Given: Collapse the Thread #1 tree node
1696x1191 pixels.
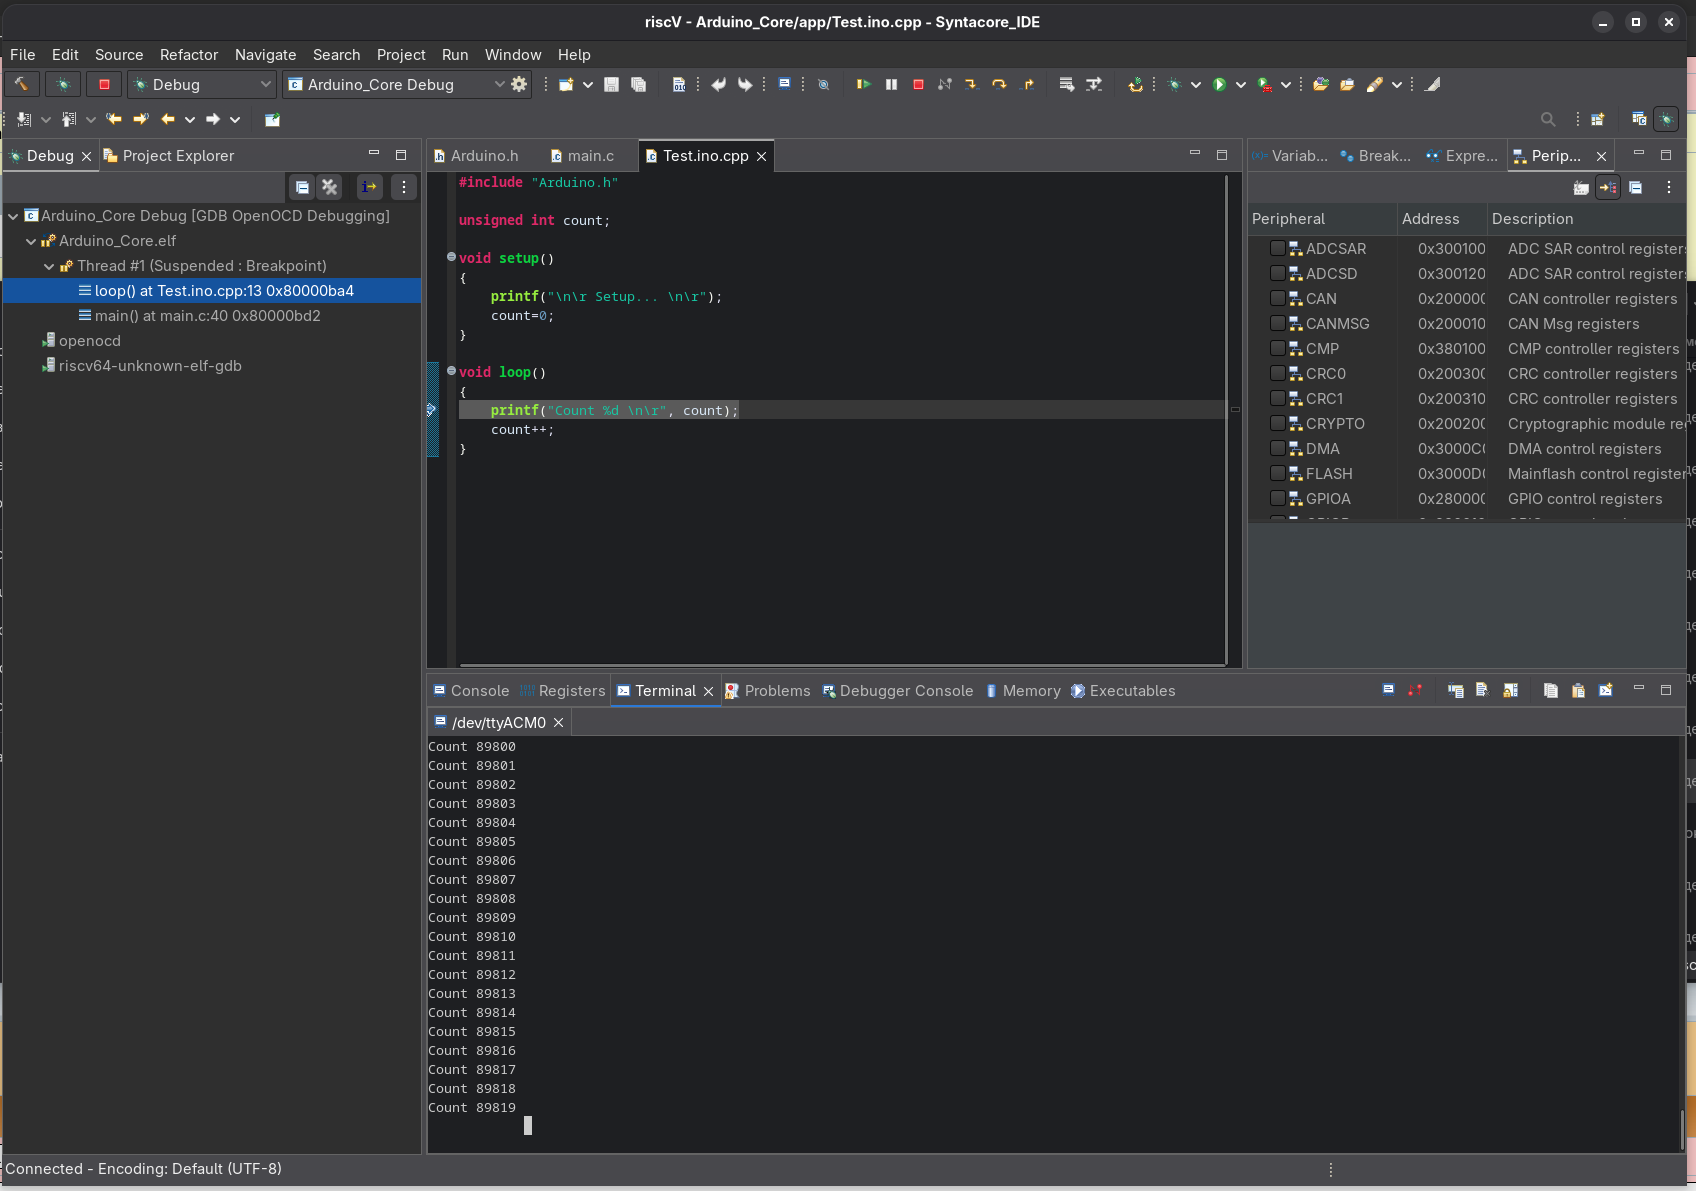Looking at the screenshot, I should (49, 266).
